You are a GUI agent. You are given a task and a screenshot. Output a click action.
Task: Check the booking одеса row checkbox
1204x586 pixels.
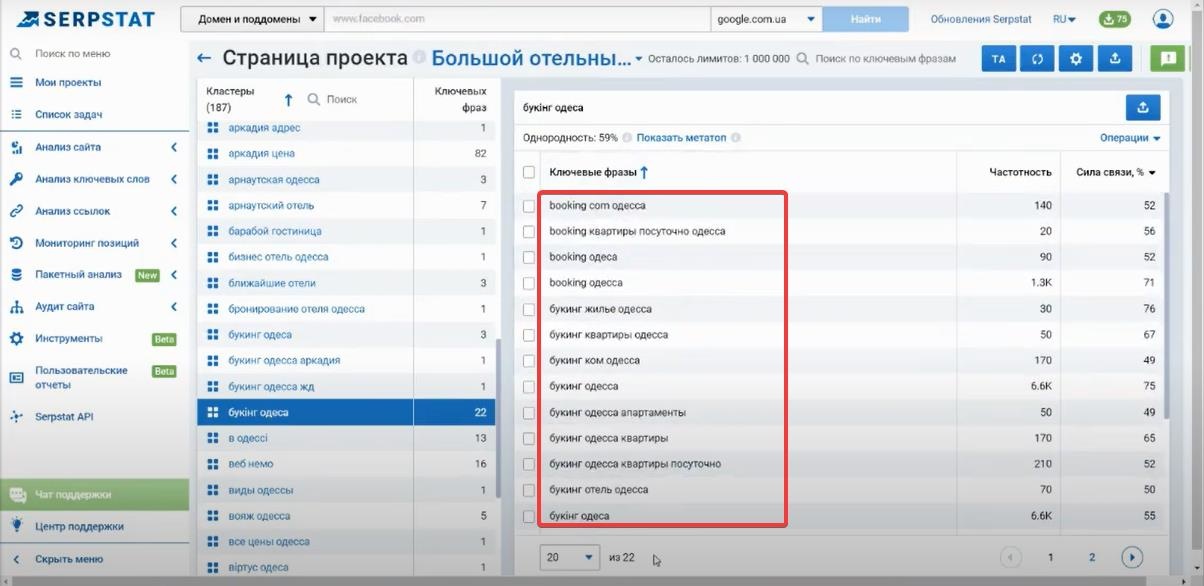click(529, 258)
